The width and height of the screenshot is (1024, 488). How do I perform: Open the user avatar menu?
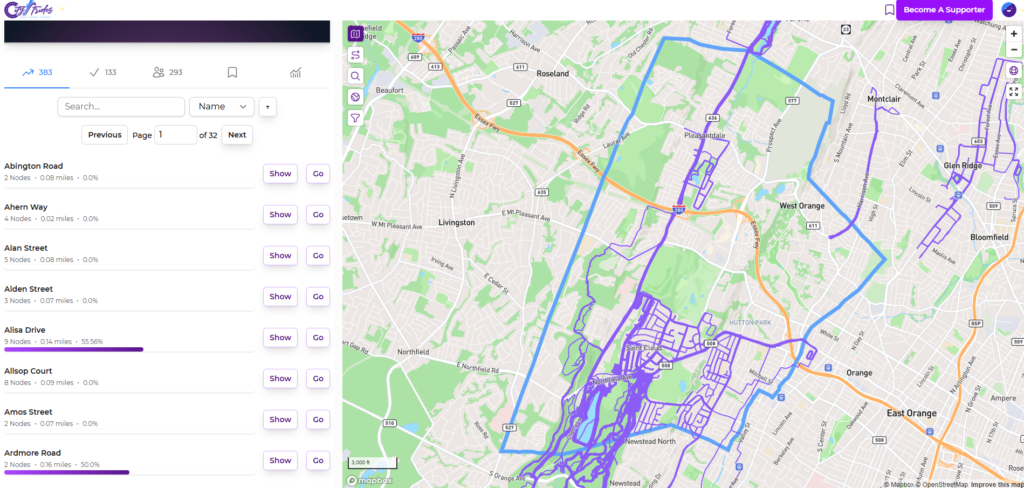coord(1009,10)
